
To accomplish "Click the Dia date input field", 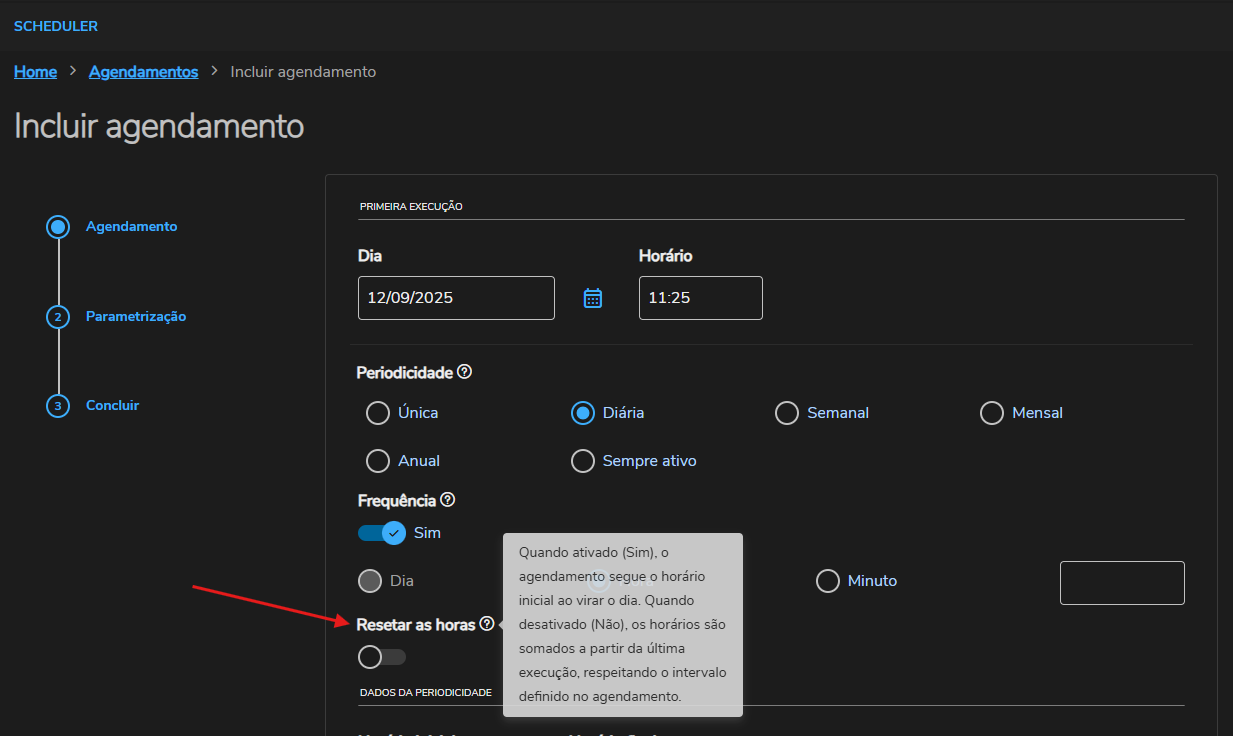I will 456,298.
